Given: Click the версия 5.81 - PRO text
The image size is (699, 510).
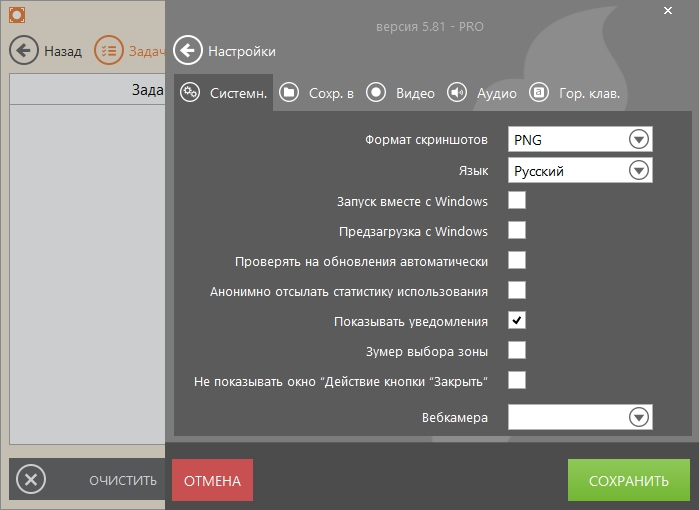Looking at the screenshot, I should pyautogui.click(x=430, y=27).
